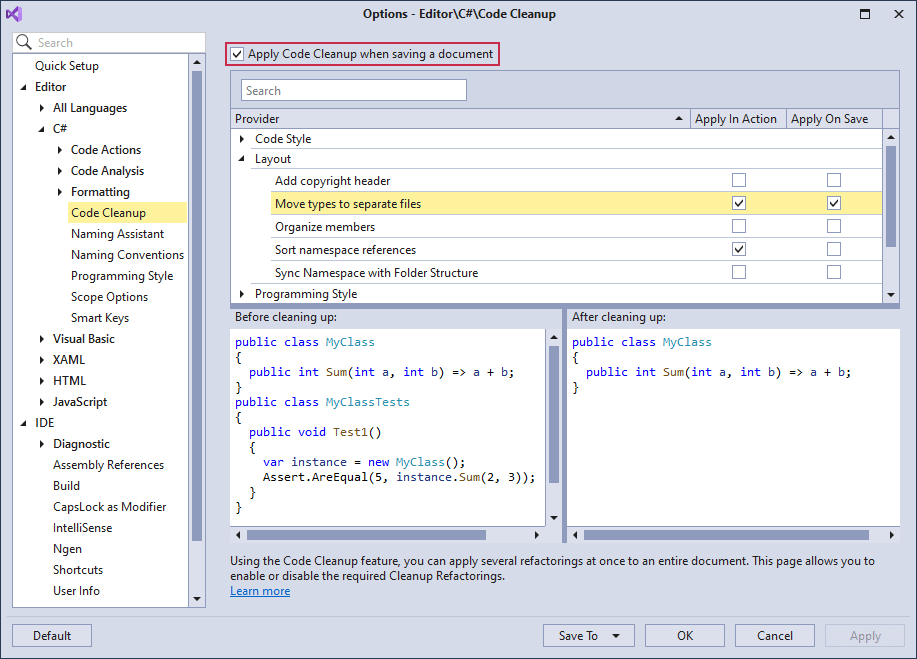Image resolution: width=917 pixels, height=659 pixels.
Task: Select Naming Conventions in the options tree
Action: (127, 255)
